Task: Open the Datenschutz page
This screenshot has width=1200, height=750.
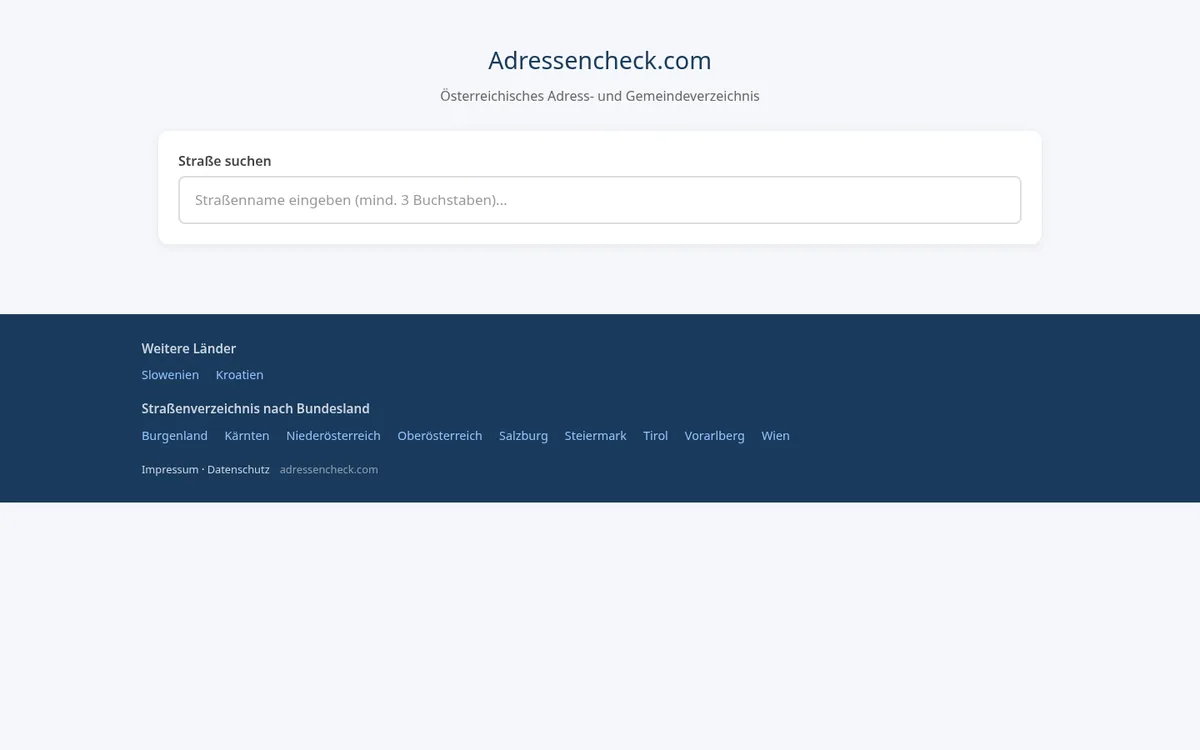Action: pyautogui.click(x=238, y=470)
